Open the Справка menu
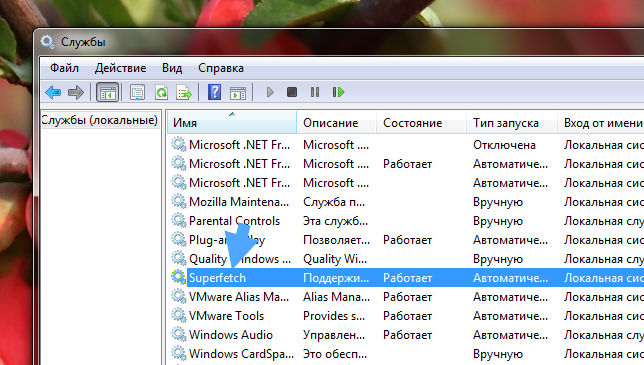 coord(221,68)
